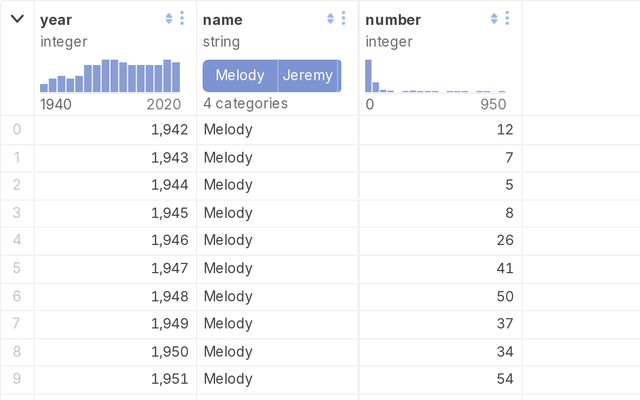Image resolution: width=640 pixels, height=400 pixels.
Task: Click the year column header
Action: pyautogui.click(x=56, y=20)
